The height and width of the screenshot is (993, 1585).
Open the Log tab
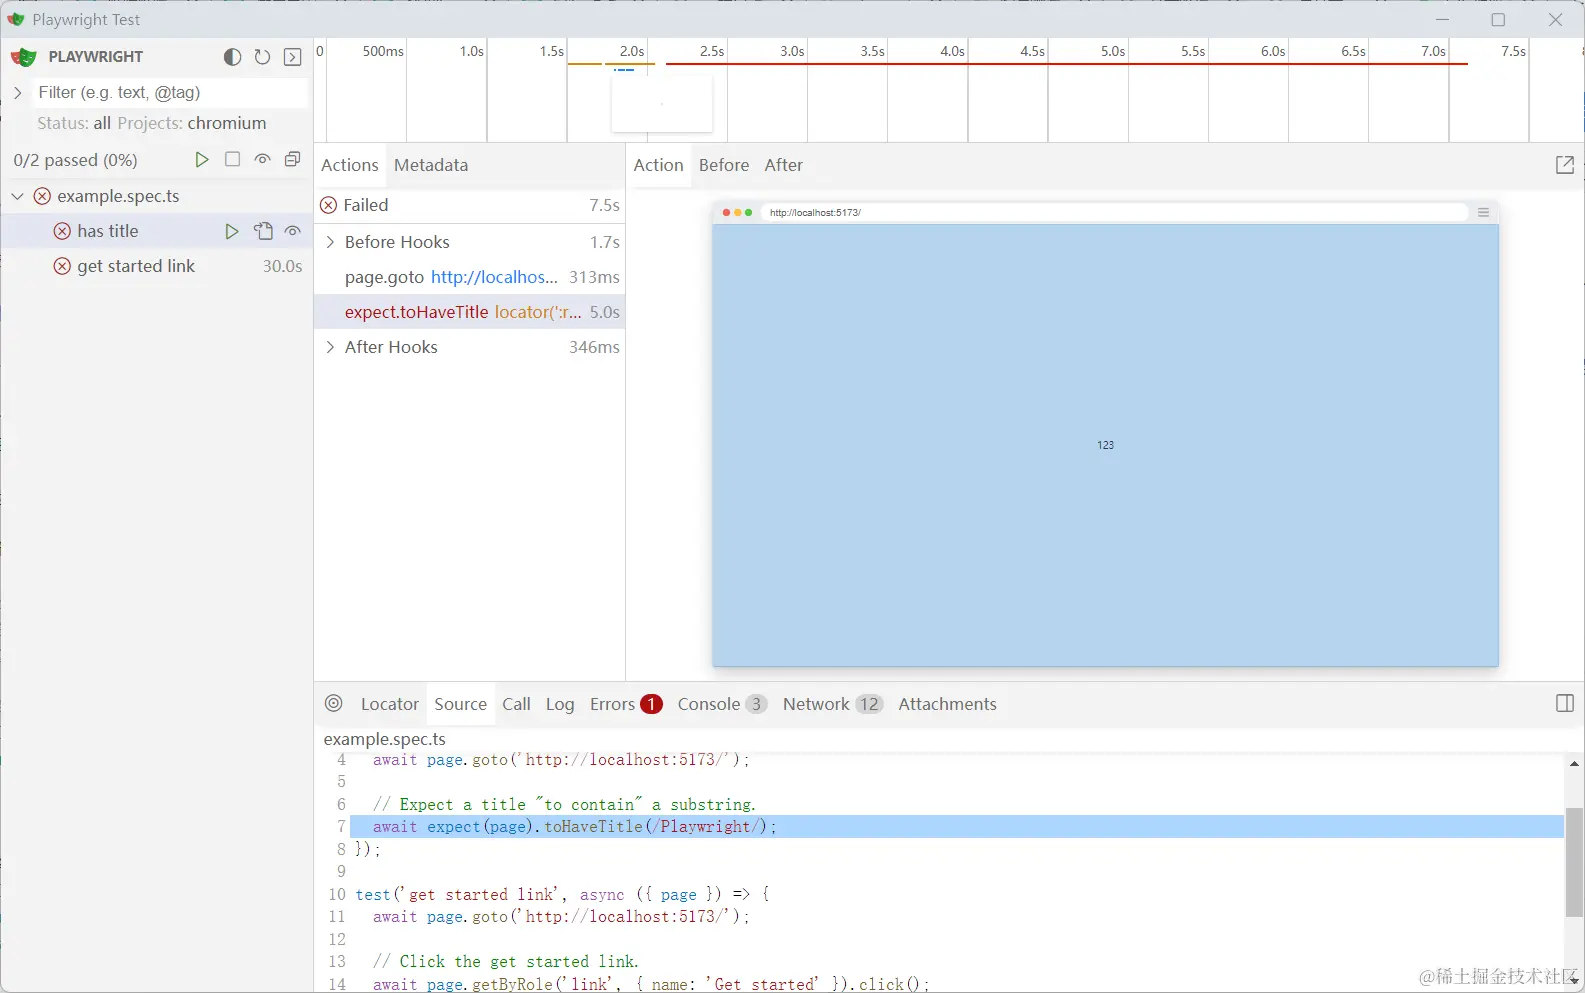tap(560, 704)
